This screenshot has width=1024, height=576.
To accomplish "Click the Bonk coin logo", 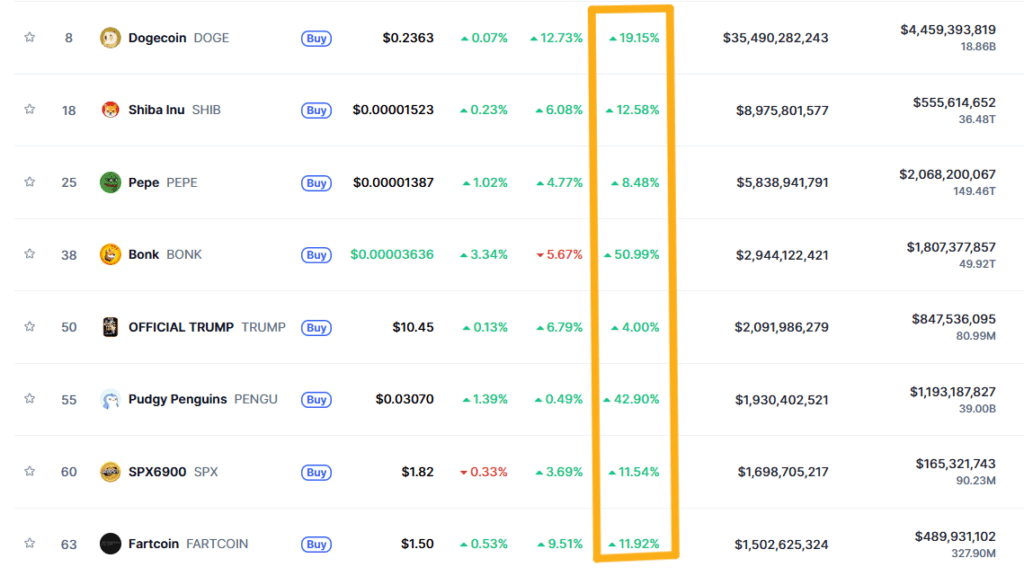I will (x=110, y=254).
